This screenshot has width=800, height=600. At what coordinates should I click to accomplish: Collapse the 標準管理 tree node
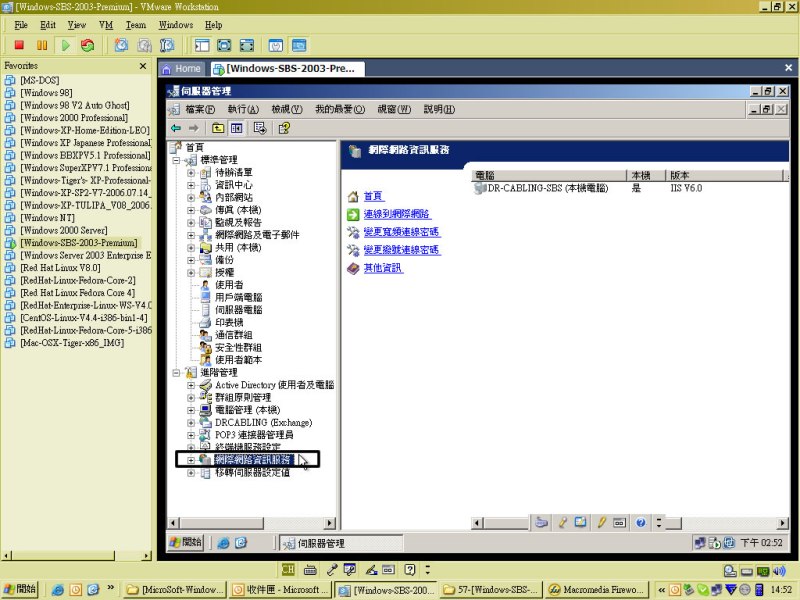click(176, 160)
